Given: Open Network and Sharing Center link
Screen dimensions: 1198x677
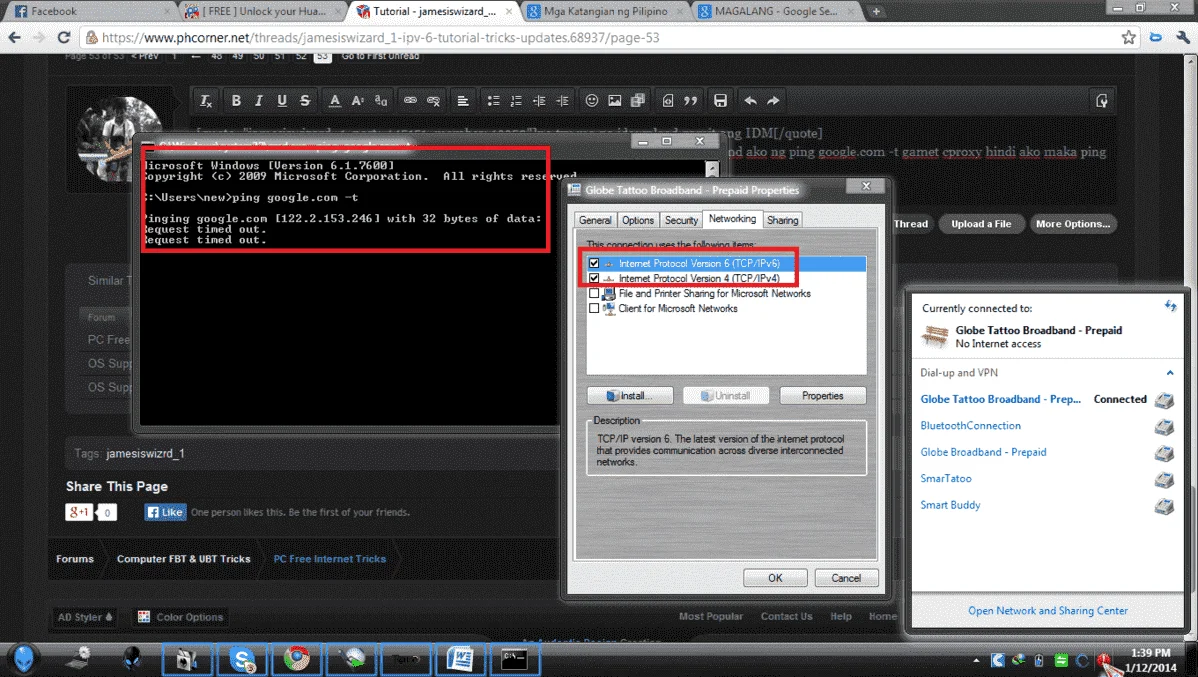Looking at the screenshot, I should [1047, 611].
